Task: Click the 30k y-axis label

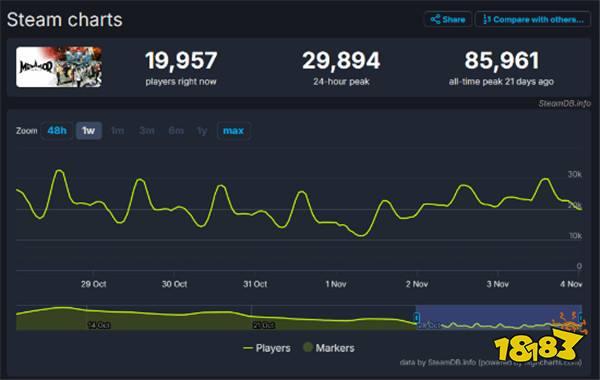Action: pyautogui.click(x=575, y=175)
